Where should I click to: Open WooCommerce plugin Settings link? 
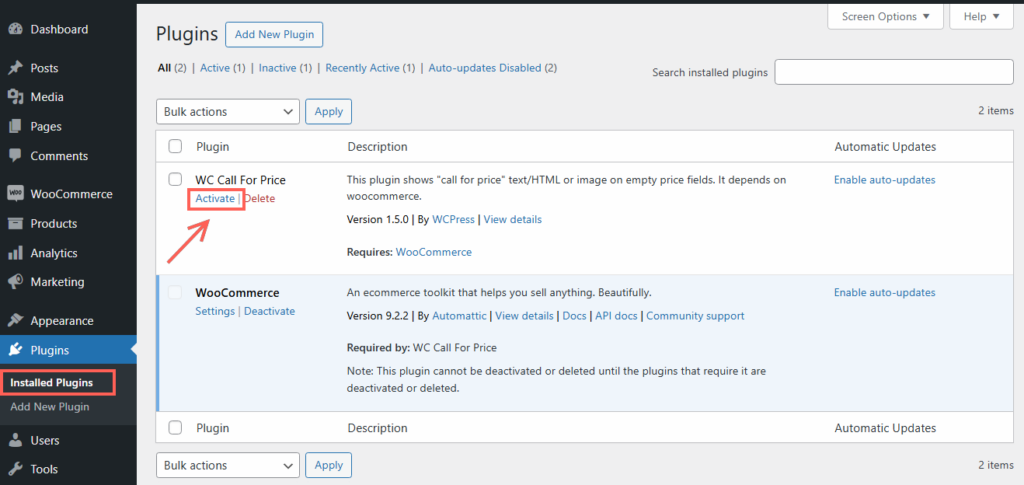click(215, 311)
